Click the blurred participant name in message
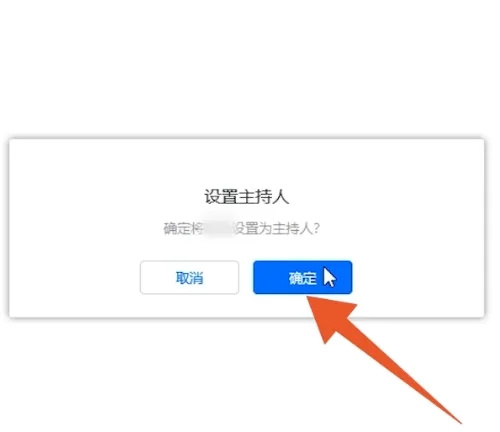The width and height of the screenshot is (500, 432). 218,229
